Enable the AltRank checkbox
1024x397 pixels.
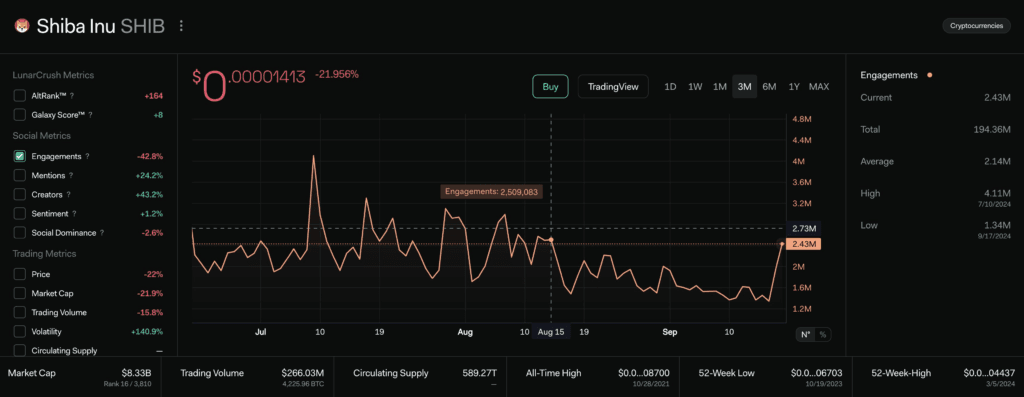pos(20,96)
